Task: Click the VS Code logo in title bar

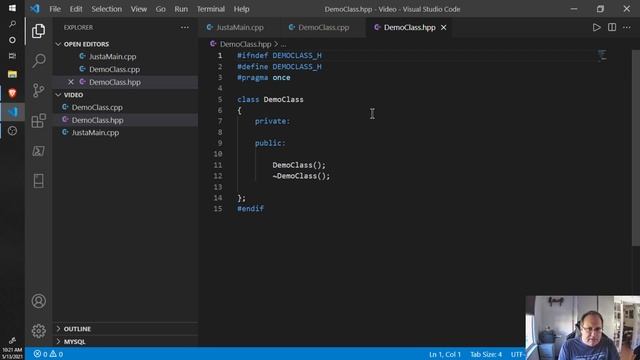Action: point(35,9)
